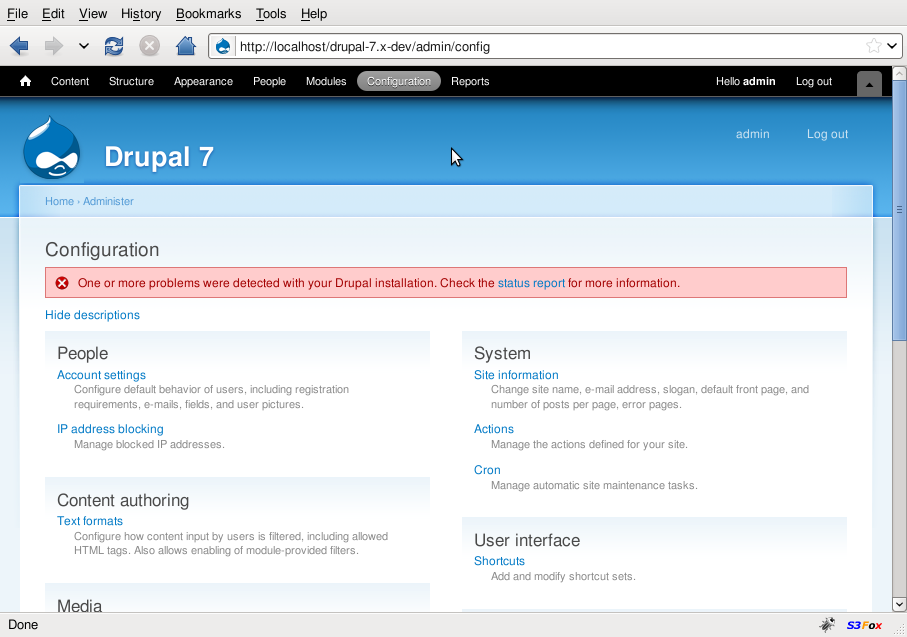Click Administer in the breadcrumb

coord(108,201)
